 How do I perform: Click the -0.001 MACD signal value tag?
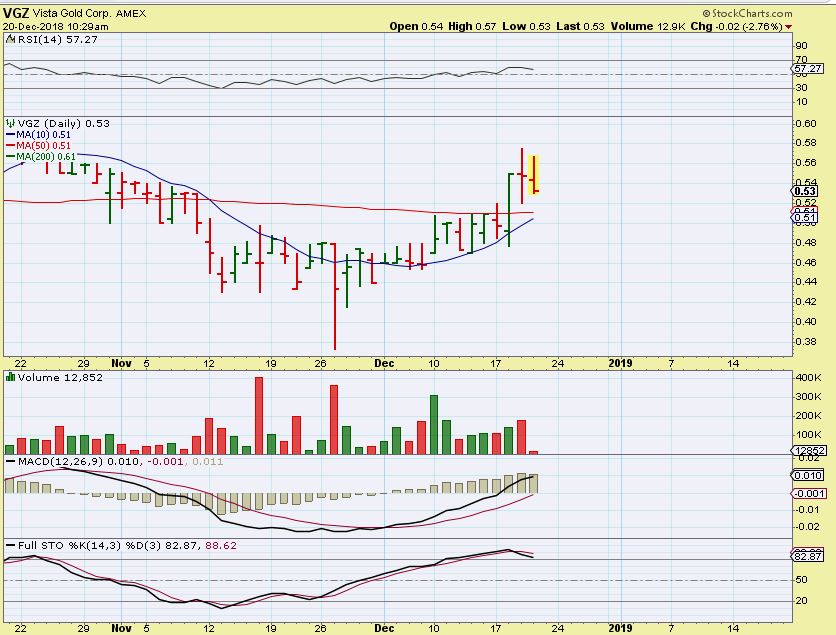point(809,494)
